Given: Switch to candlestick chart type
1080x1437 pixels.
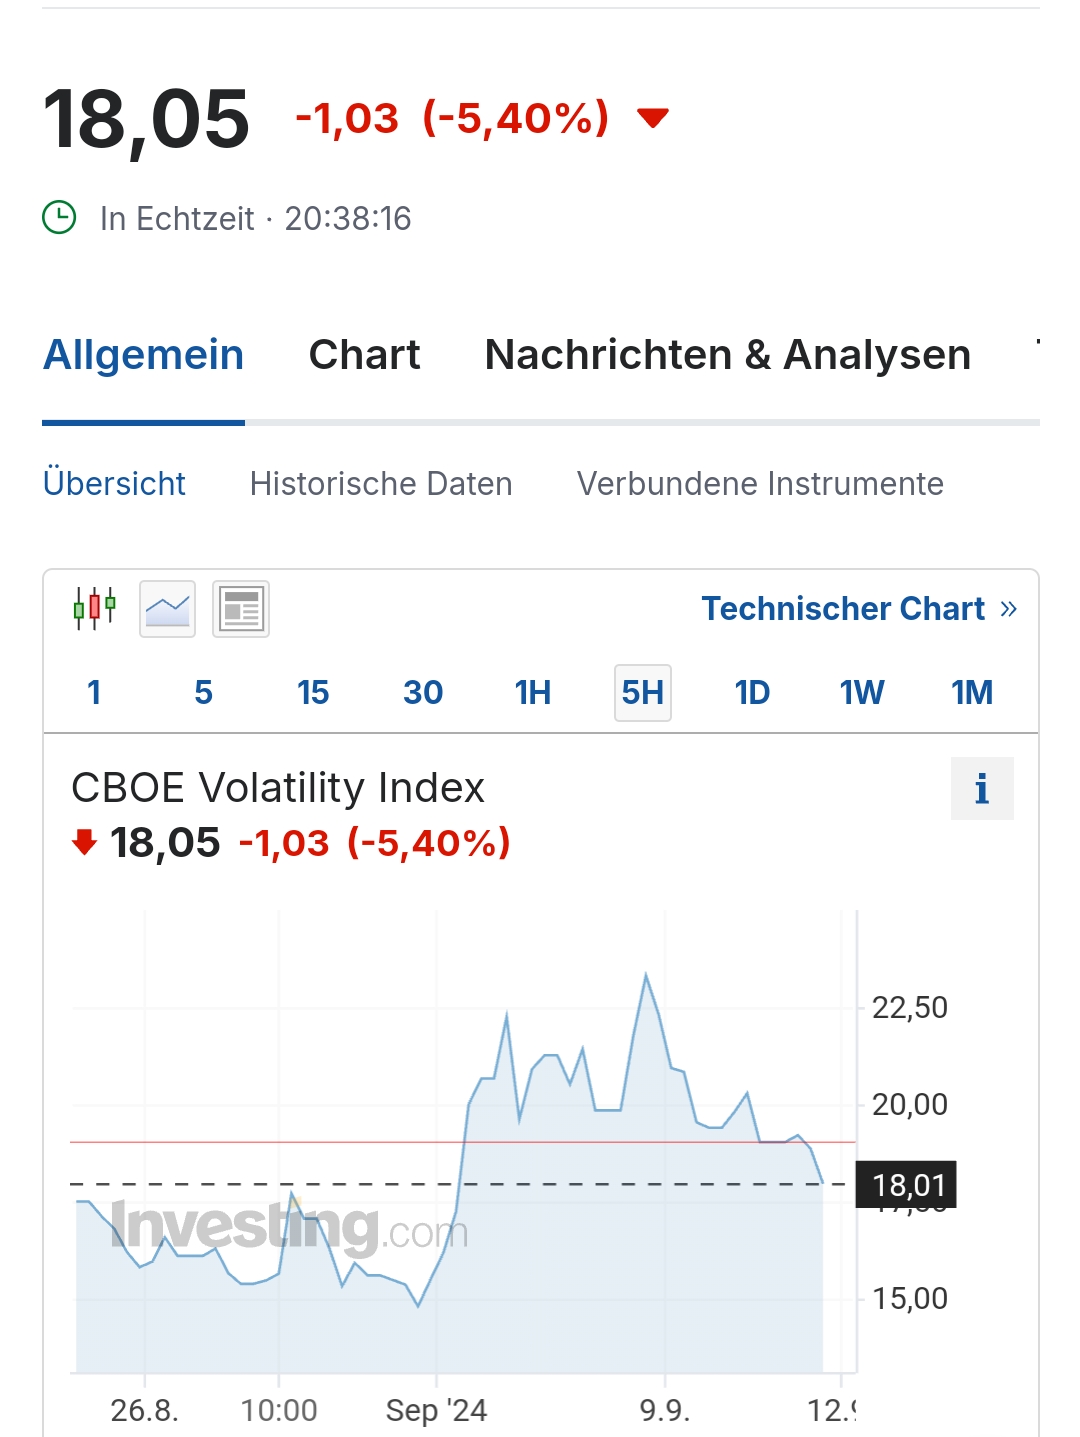Looking at the screenshot, I should pos(95,608).
